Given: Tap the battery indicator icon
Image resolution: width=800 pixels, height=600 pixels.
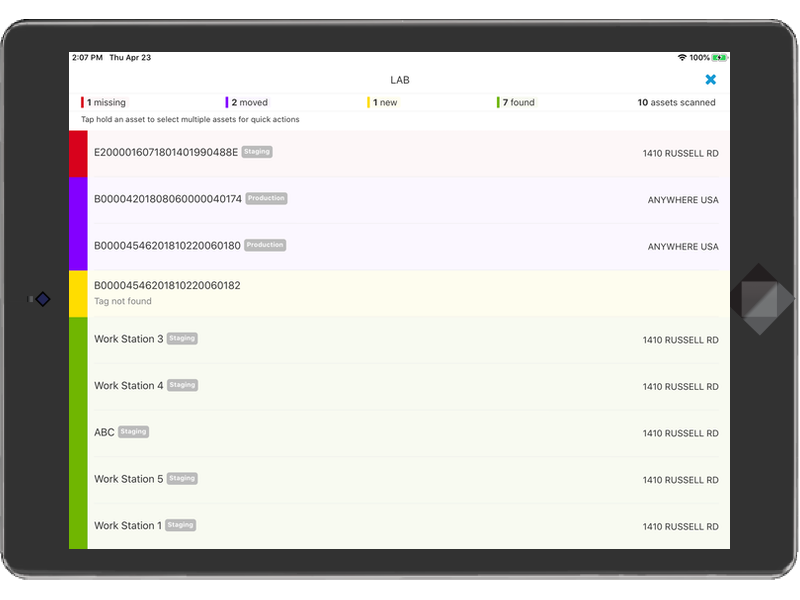Looking at the screenshot, I should [x=719, y=58].
